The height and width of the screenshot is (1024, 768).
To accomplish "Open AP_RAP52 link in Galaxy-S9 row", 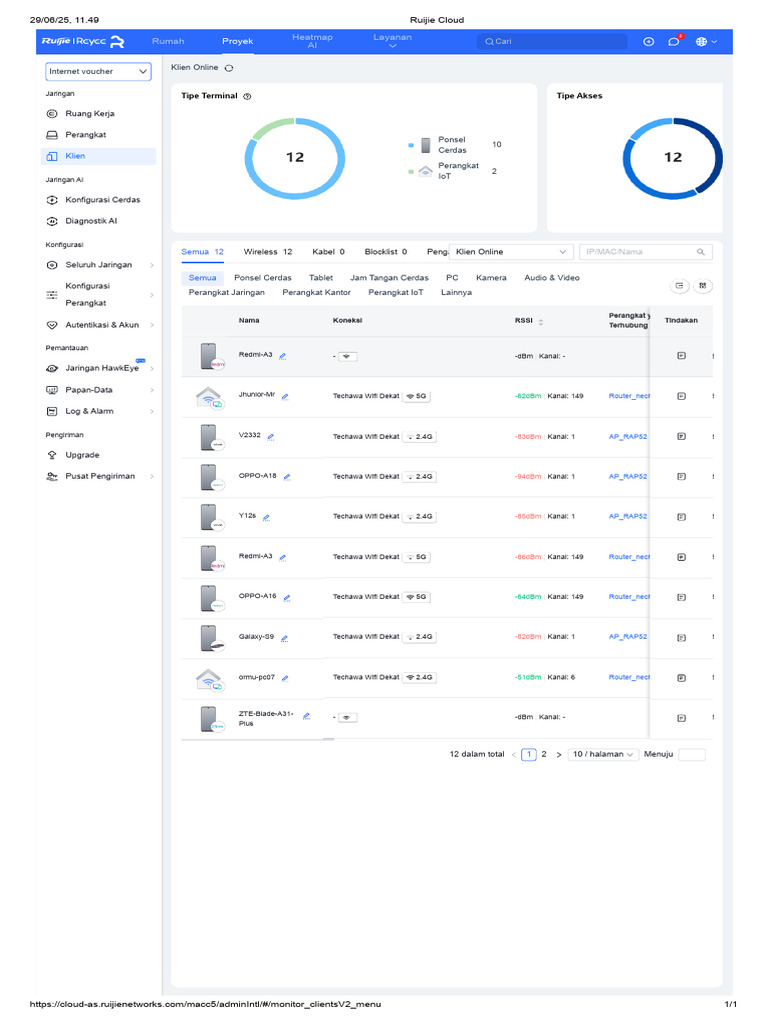I will pos(628,637).
